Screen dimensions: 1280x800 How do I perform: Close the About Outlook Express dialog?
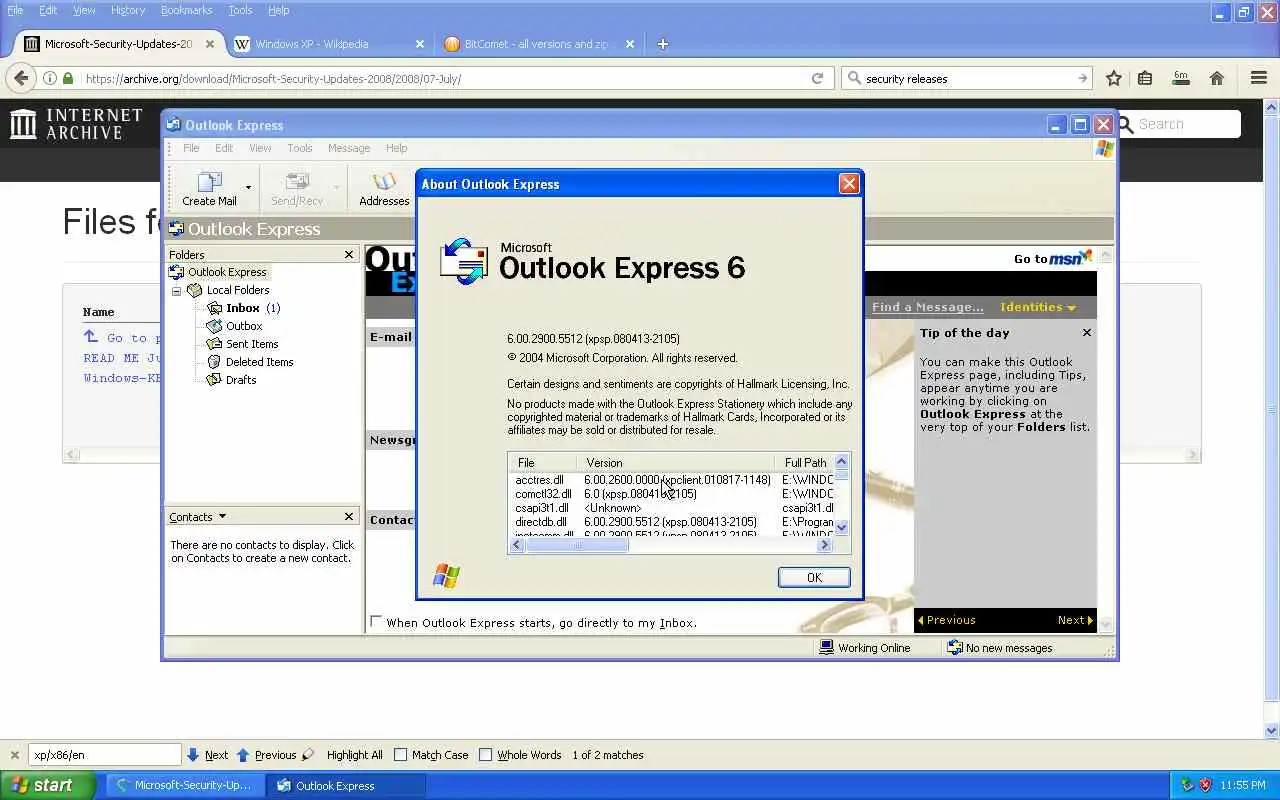tap(849, 183)
